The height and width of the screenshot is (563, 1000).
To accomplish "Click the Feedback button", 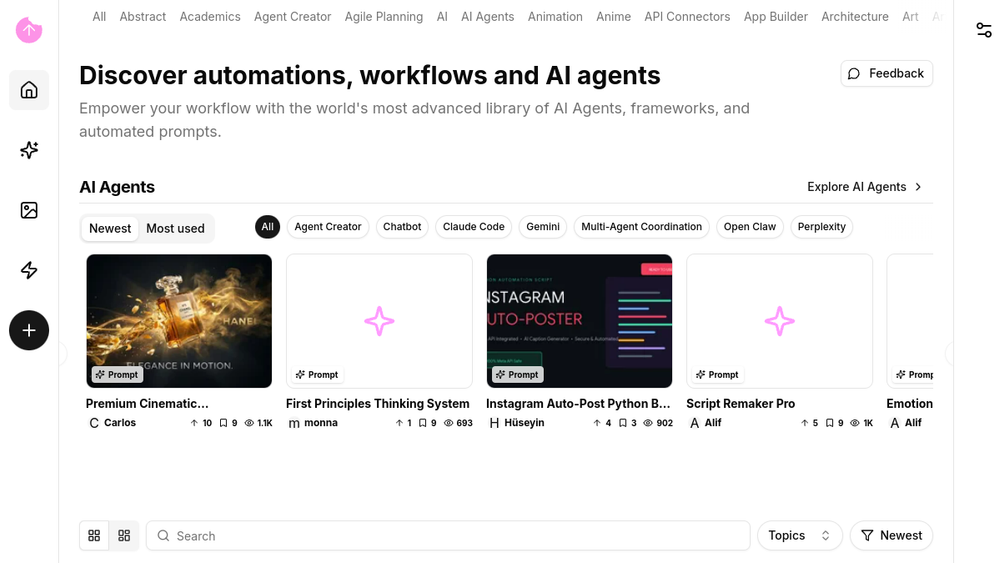I will point(886,73).
